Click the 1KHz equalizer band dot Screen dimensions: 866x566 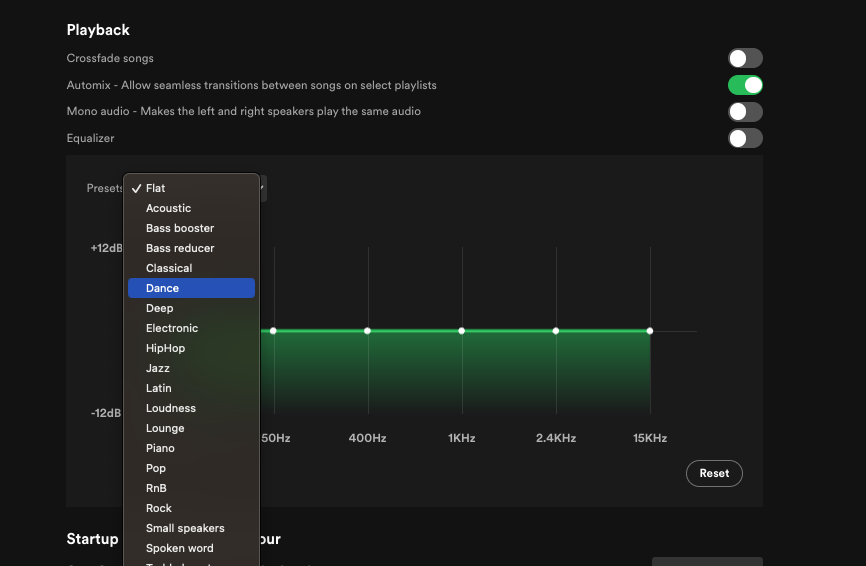point(462,331)
